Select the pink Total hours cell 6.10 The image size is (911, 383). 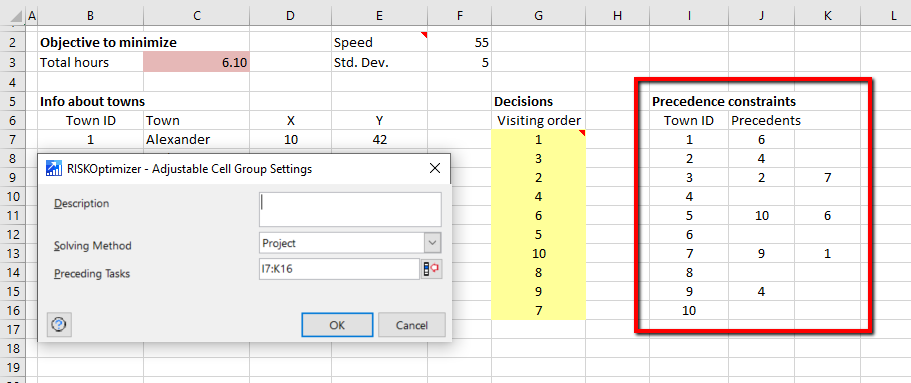tap(196, 63)
